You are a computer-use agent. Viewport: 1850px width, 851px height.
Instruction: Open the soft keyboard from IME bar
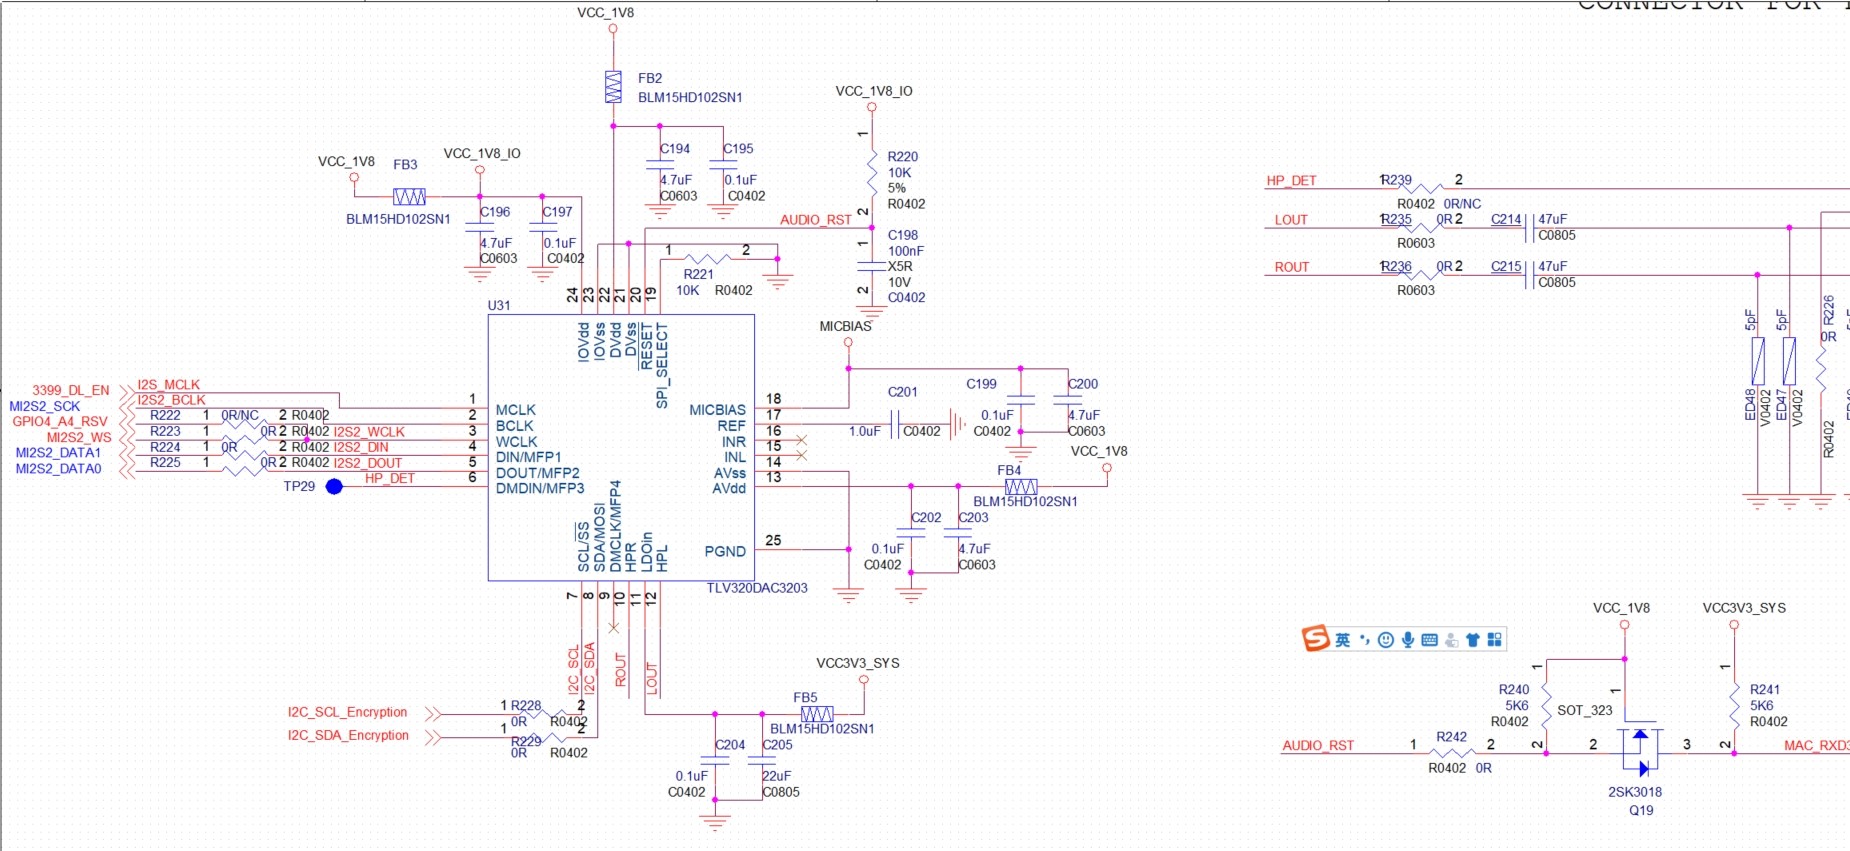[x=1430, y=640]
